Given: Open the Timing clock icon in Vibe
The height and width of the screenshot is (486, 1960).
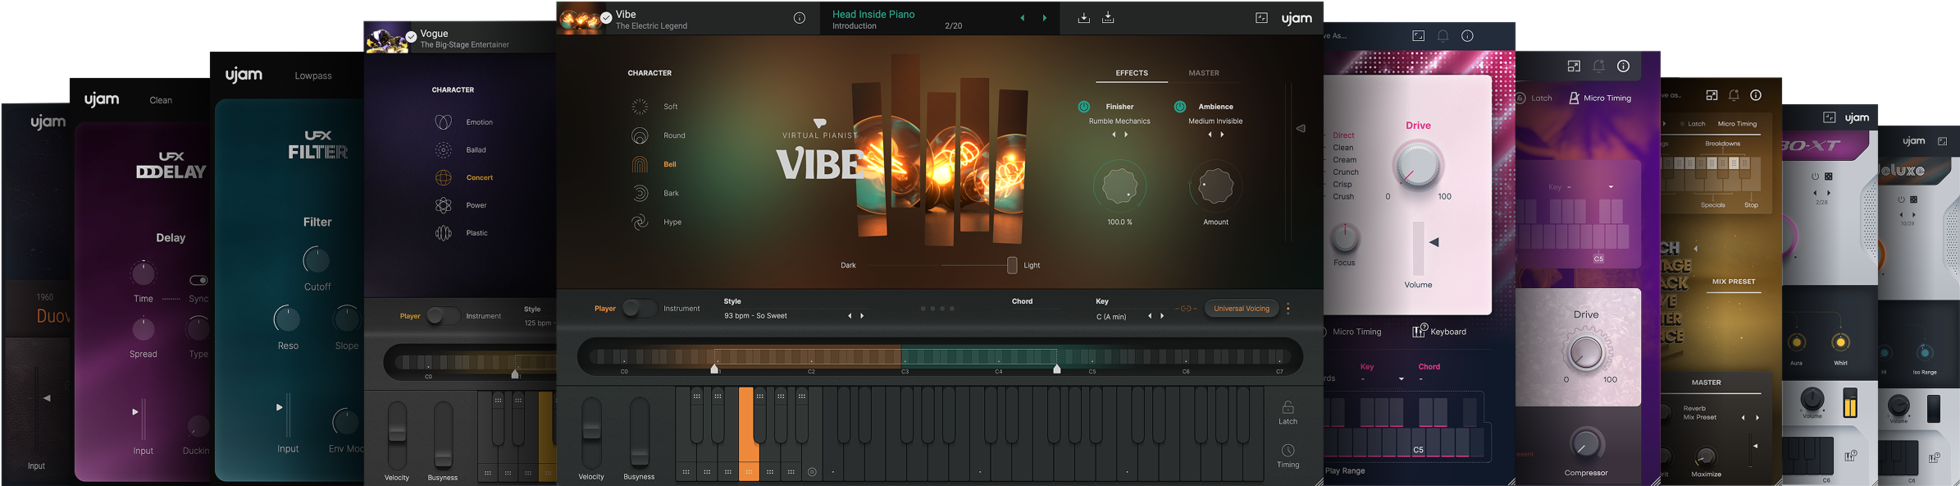Looking at the screenshot, I should (x=1288, y=451).
